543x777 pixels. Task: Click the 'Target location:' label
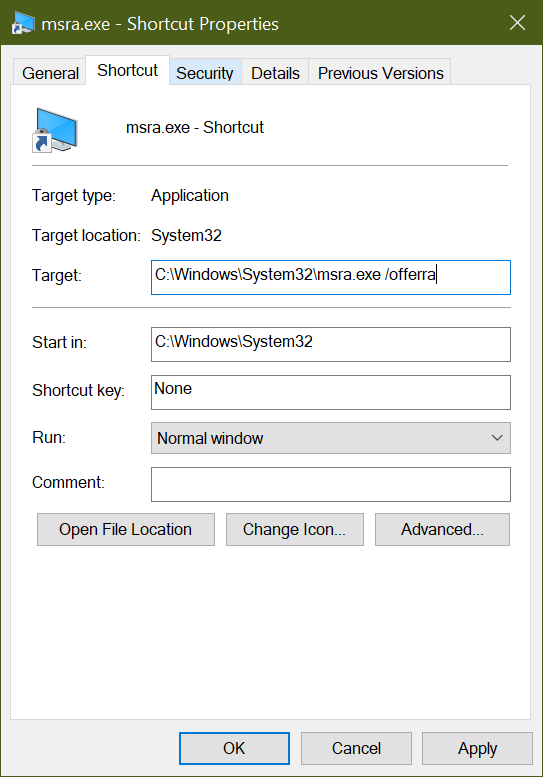tap(86, 235)
